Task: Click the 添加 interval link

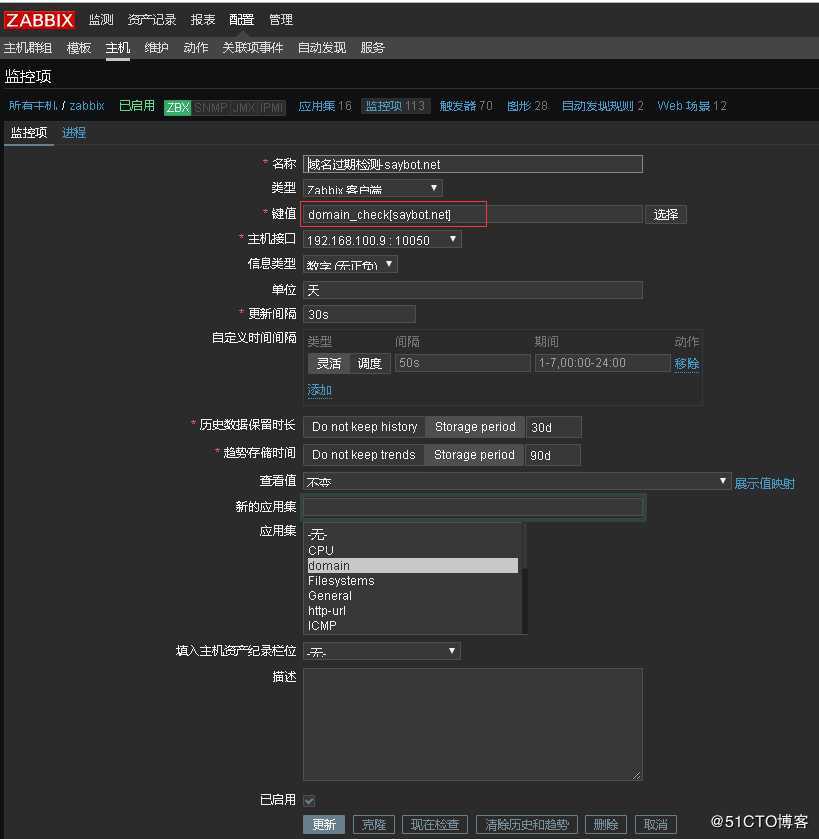Action: [319, 390]
